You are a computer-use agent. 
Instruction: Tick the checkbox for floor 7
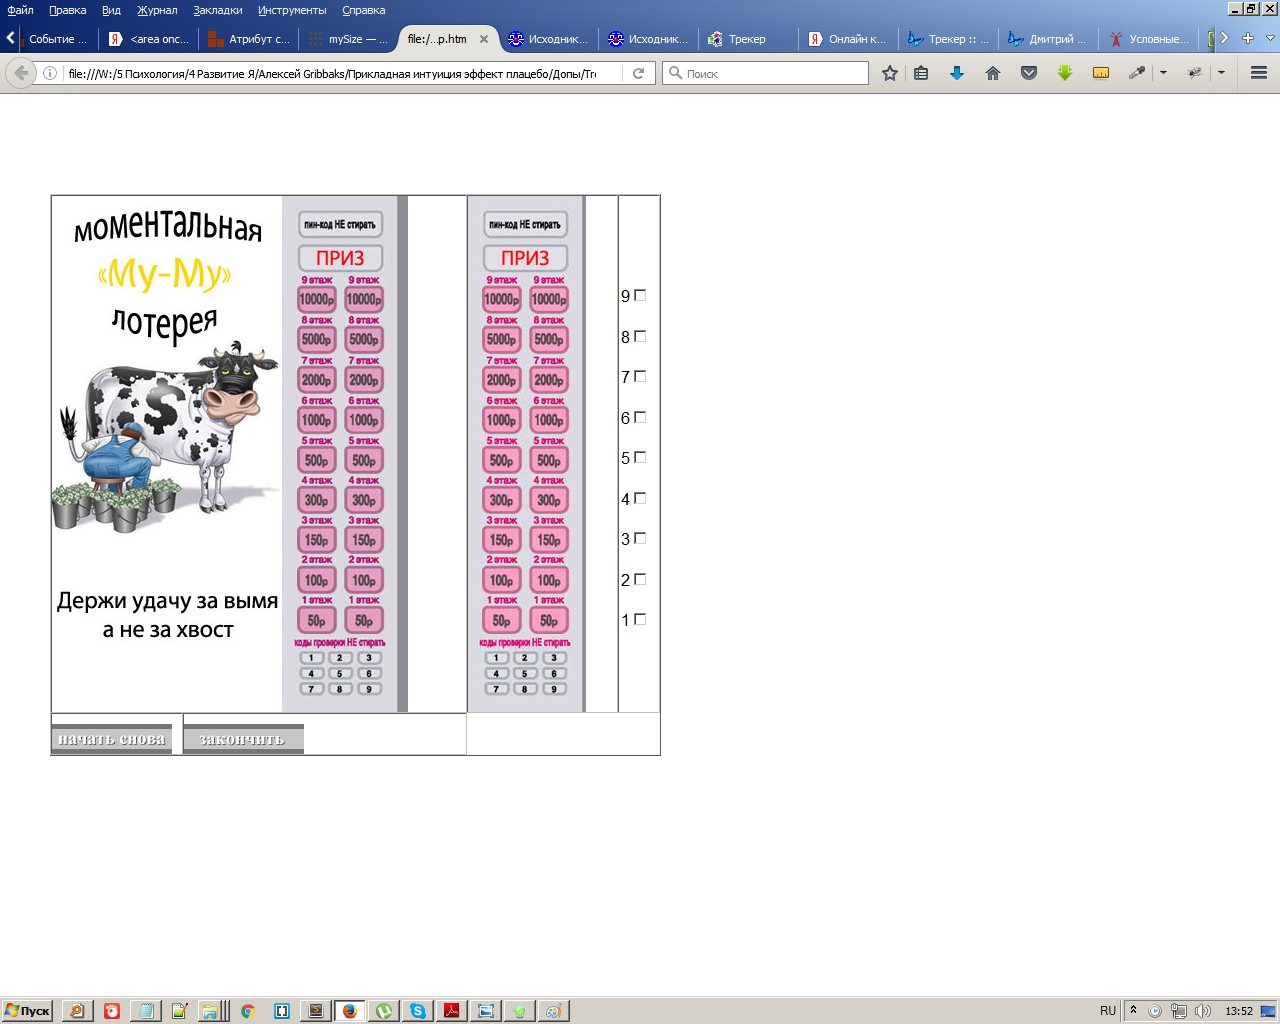pyautogui.click(x=641, y=376)
